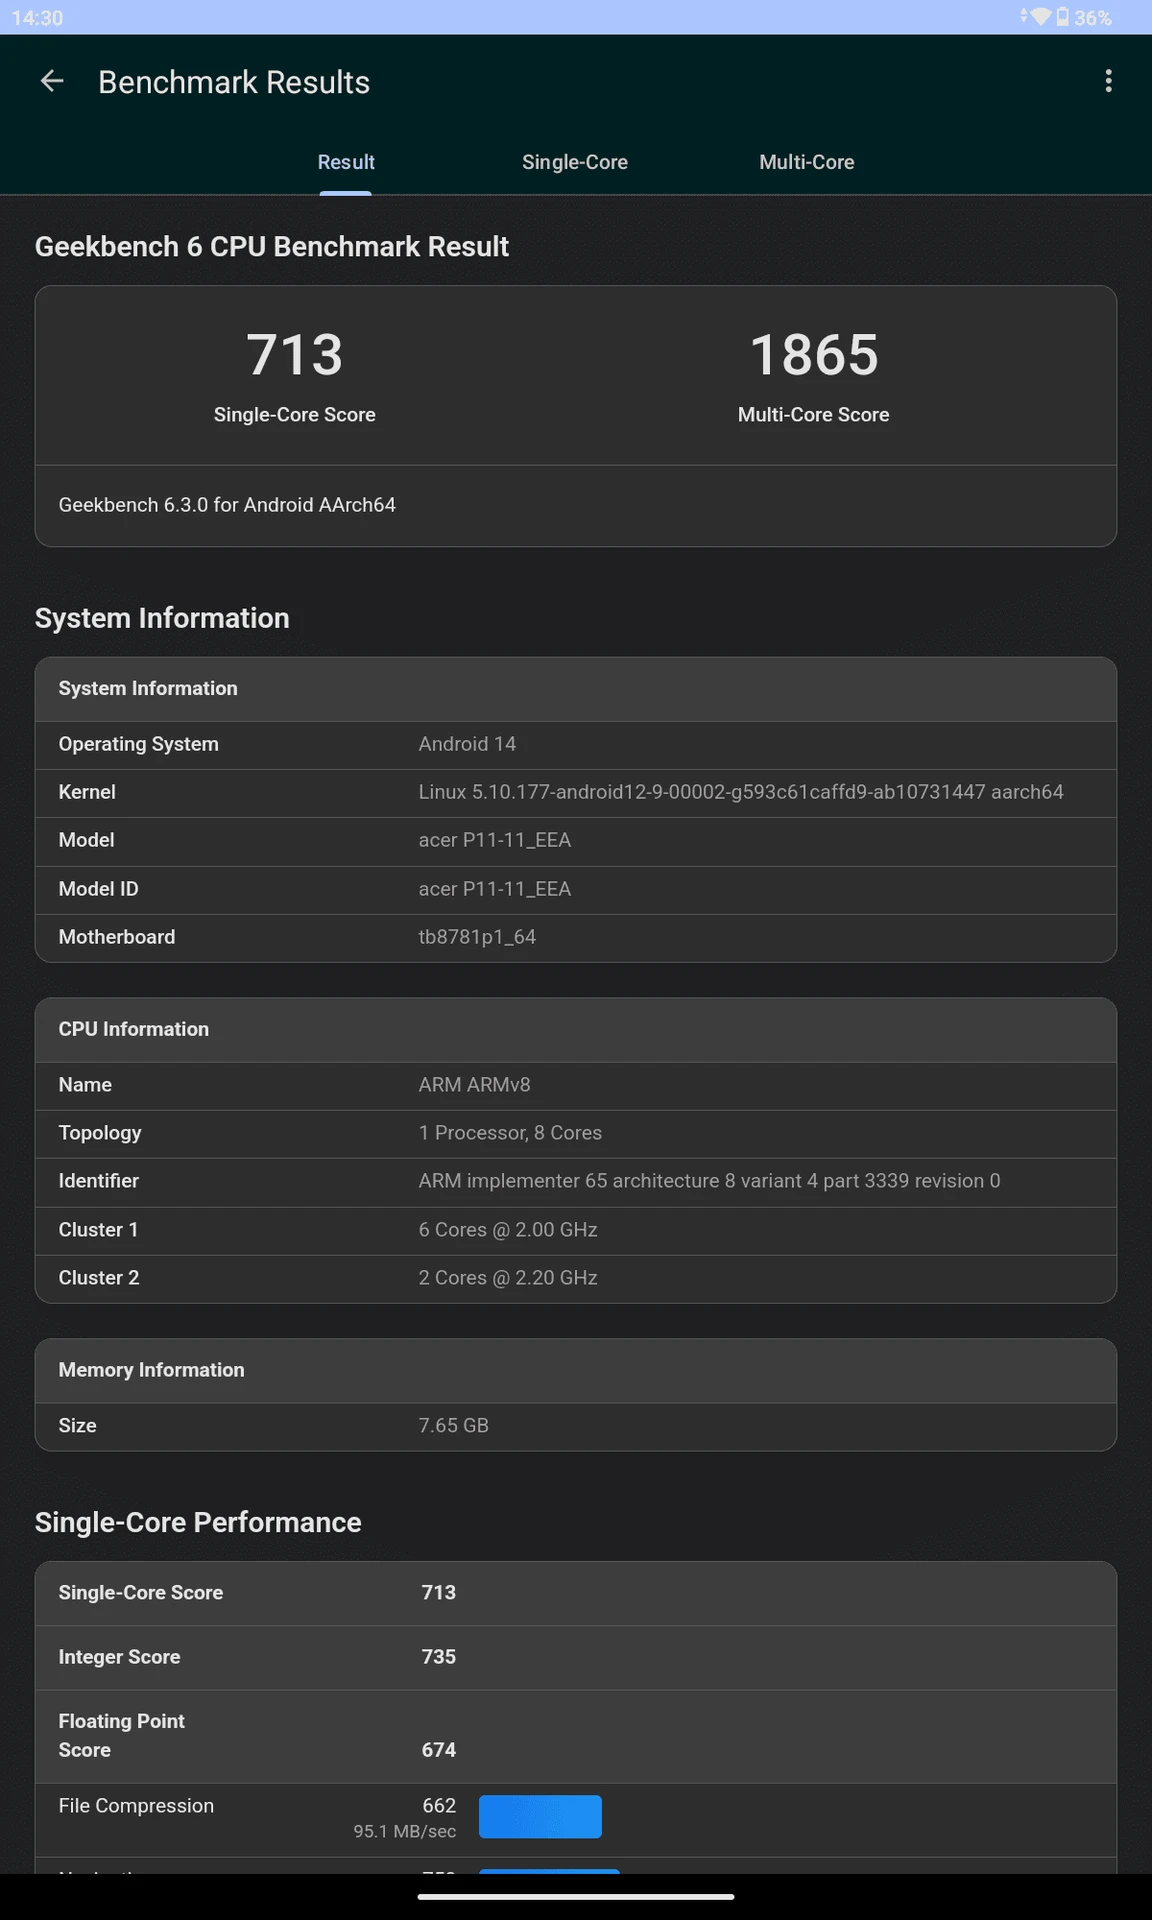The image size is (1152, 1920).
Task: Go back with the arrow icon
Action: pos(52,81)
